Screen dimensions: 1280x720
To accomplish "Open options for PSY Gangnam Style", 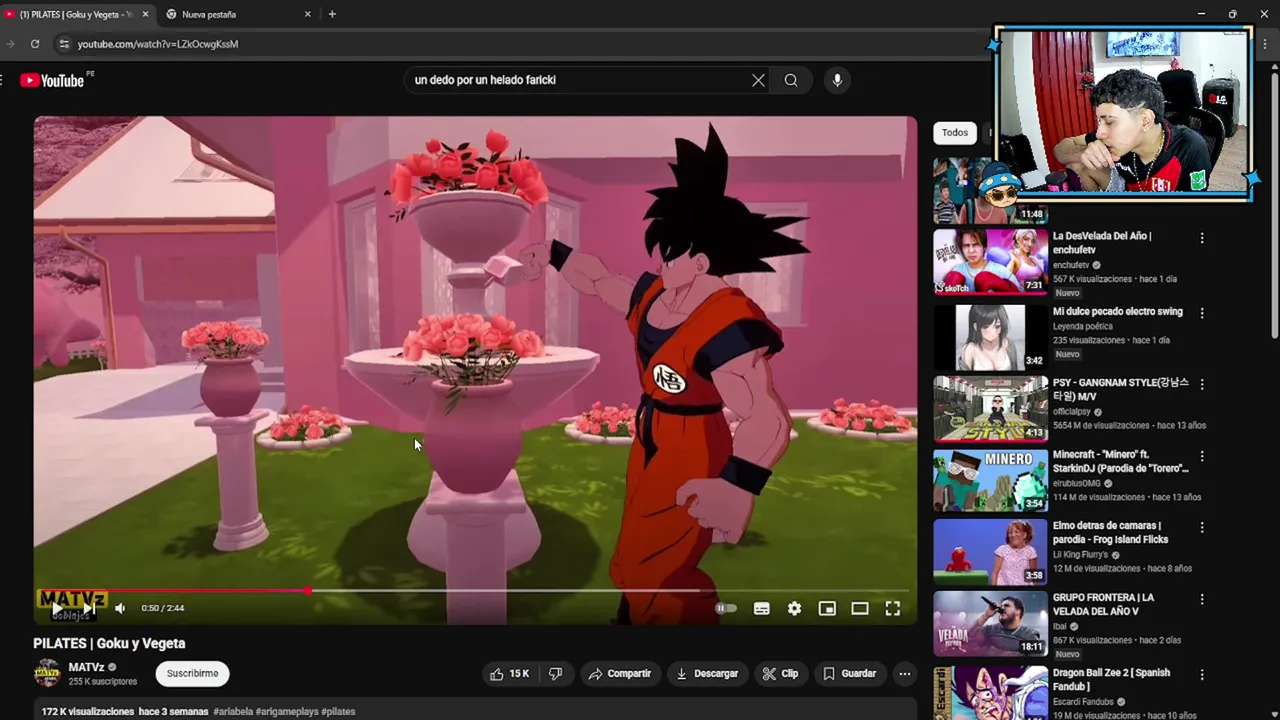I will pyautogui.click(x=1202, y=384).
